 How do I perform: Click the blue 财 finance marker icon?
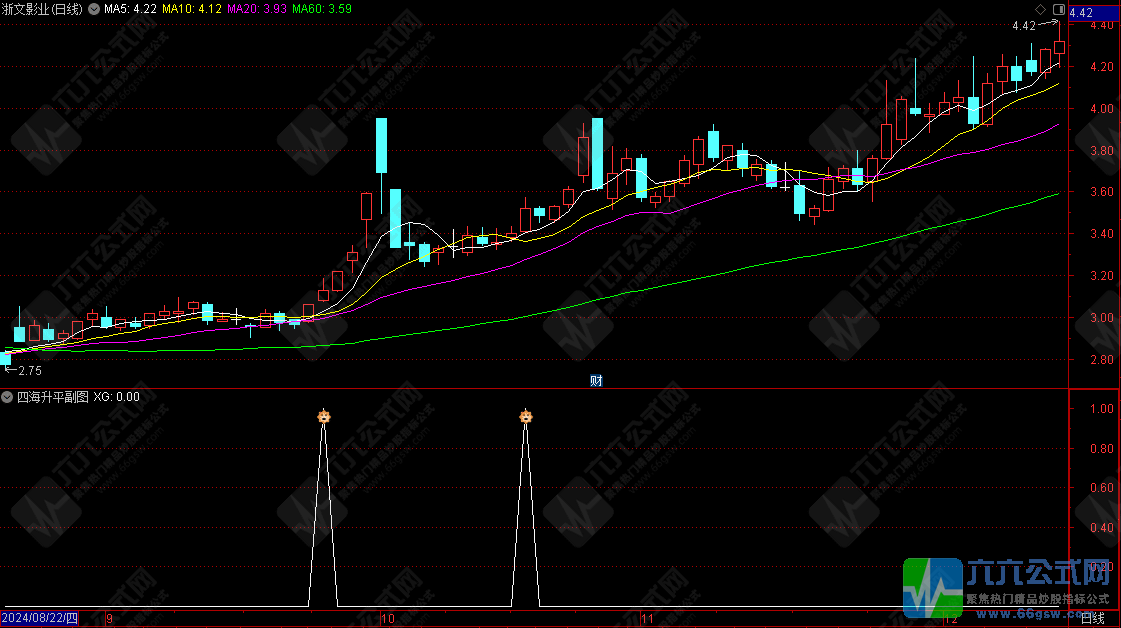point(596,380)
